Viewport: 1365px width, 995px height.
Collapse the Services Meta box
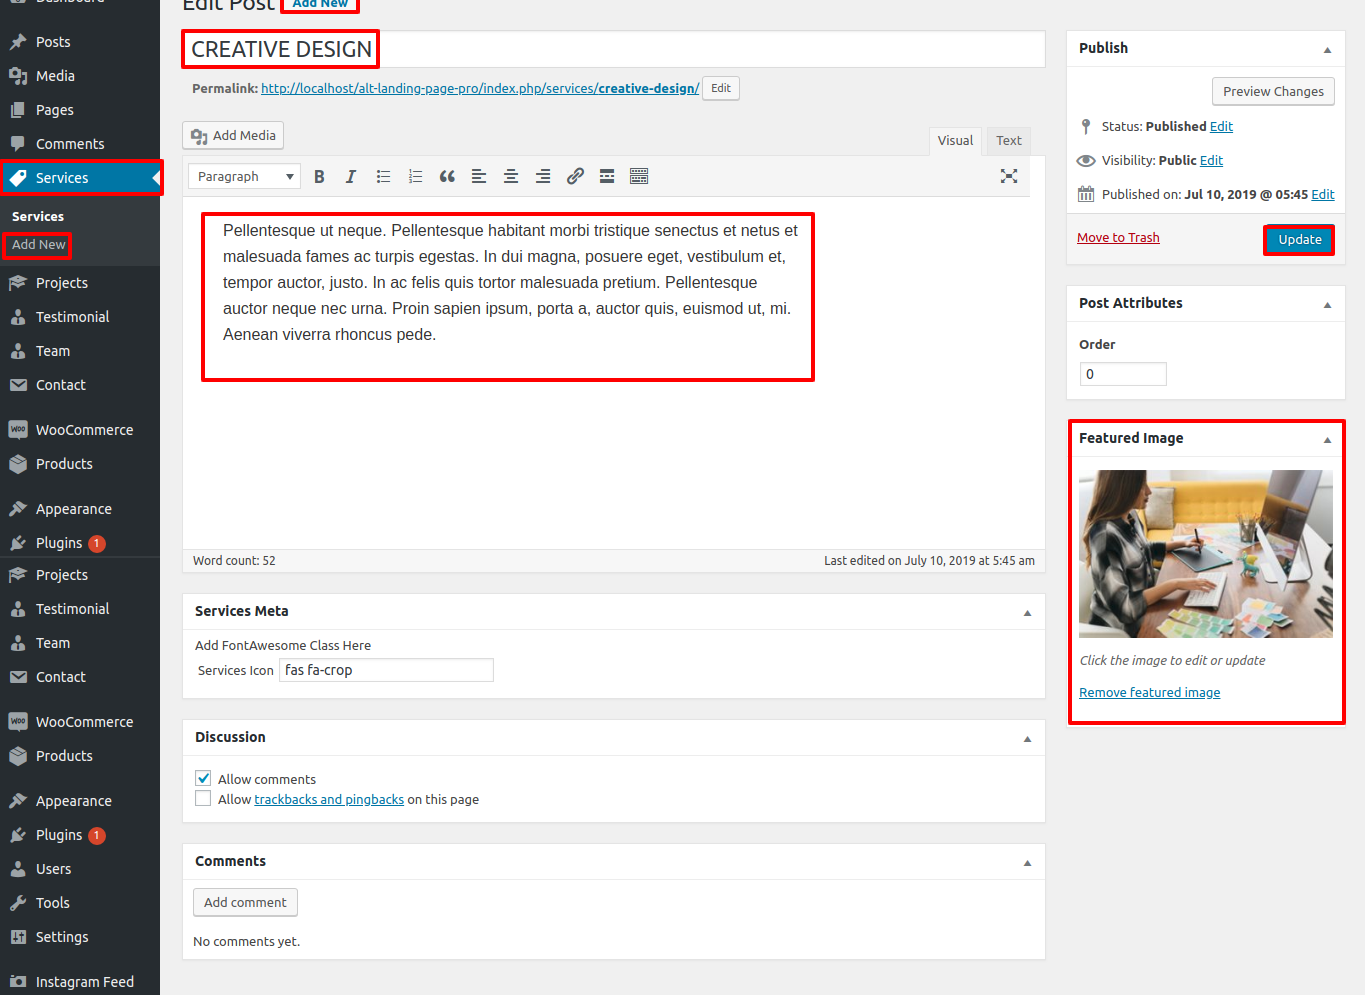[1027, 612]
